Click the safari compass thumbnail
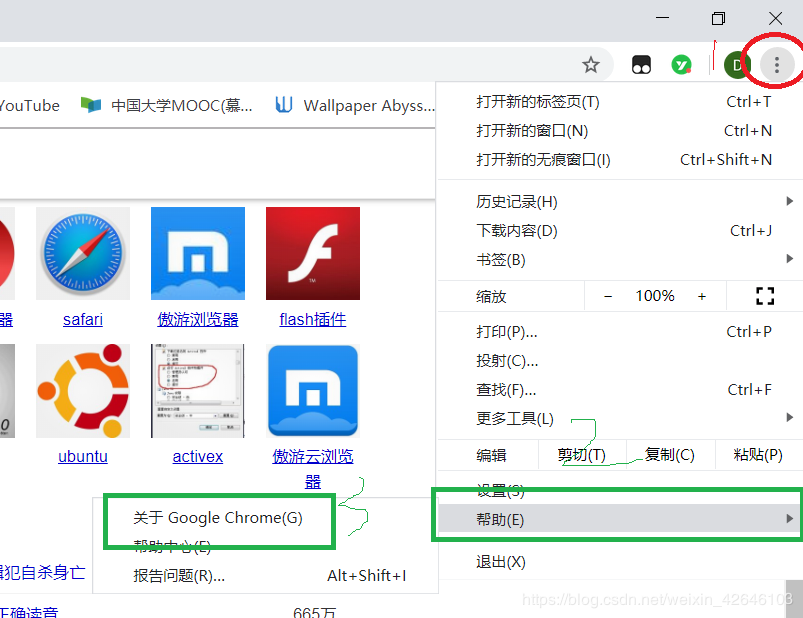 pyautogui.click(x=83, y=253)
